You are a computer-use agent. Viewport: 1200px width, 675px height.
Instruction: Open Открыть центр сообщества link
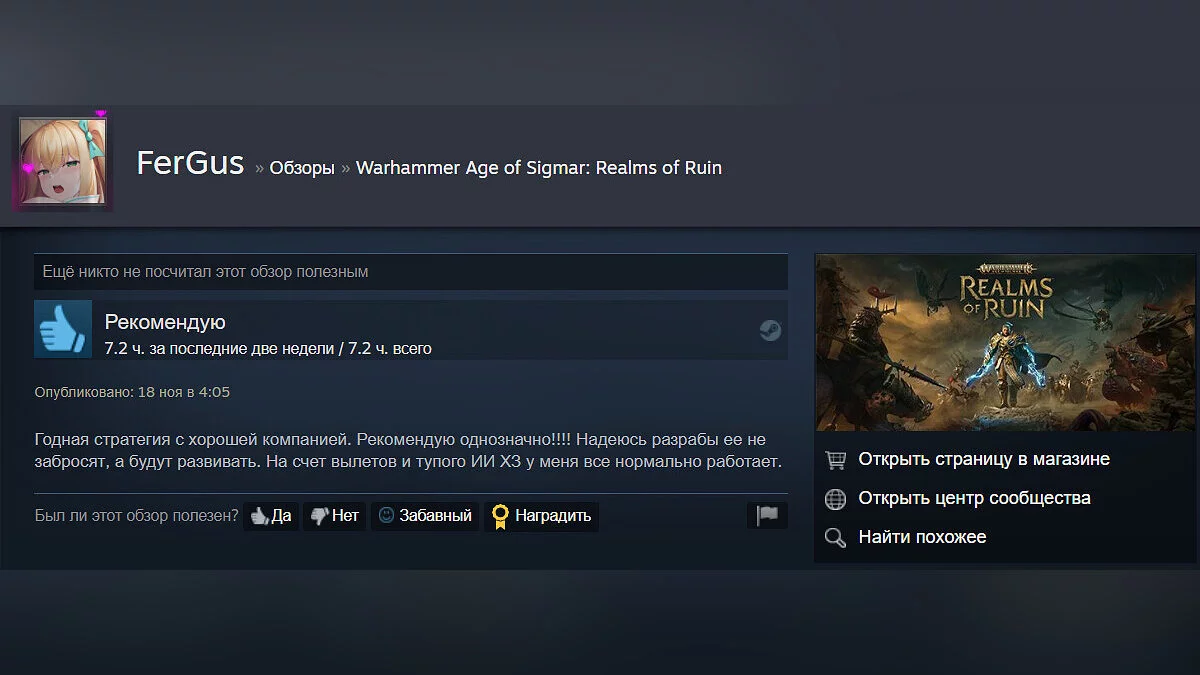[x=974, y=498]
